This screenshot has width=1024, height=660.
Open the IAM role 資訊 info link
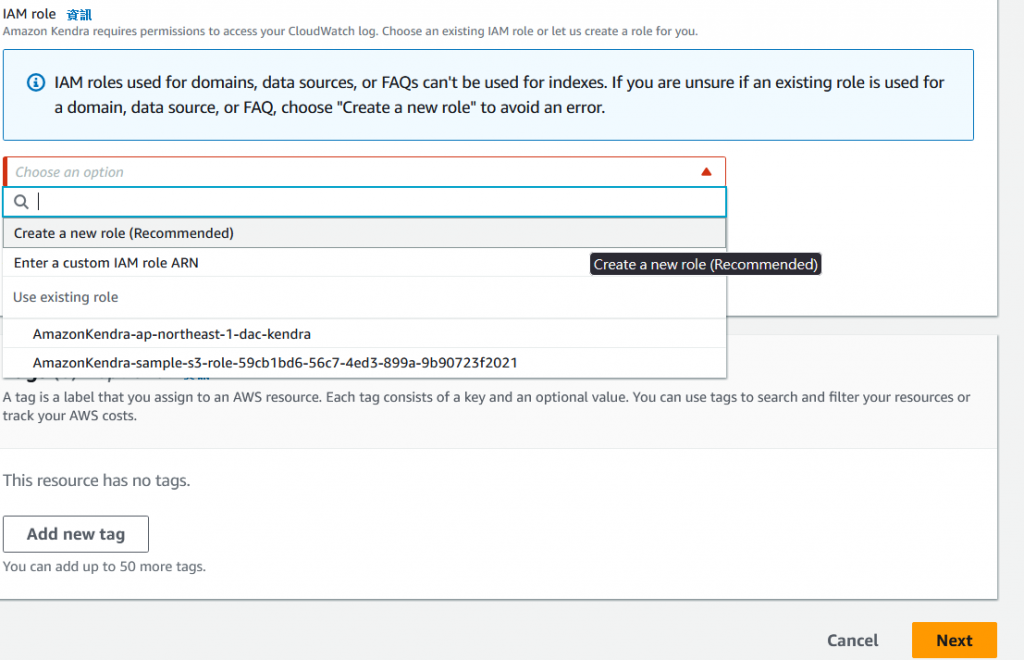pos(79,14)
